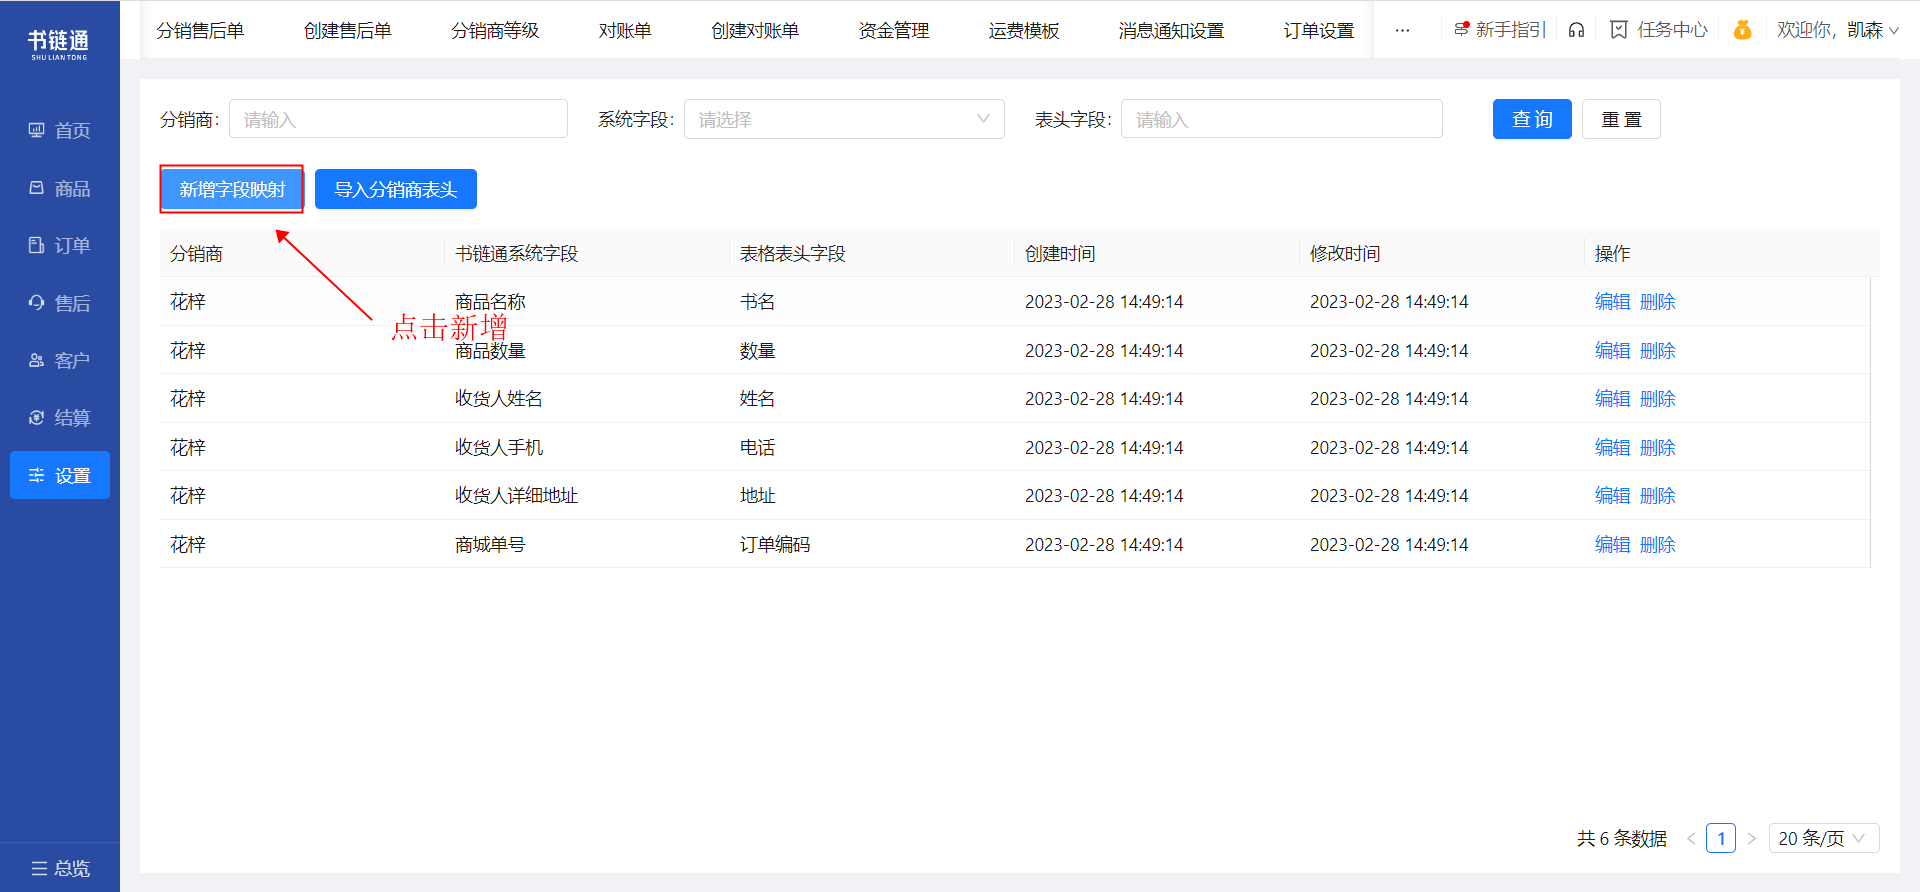Click the 书链通系统字段 column header
Screen dimensions: 1920x892
(x=516, y=254)
